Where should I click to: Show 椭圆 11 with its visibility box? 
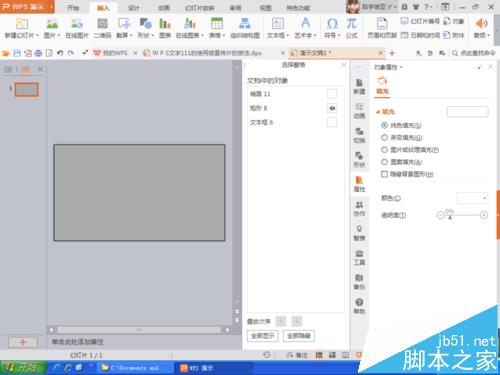pyautogui.click(x=332, y=94)
